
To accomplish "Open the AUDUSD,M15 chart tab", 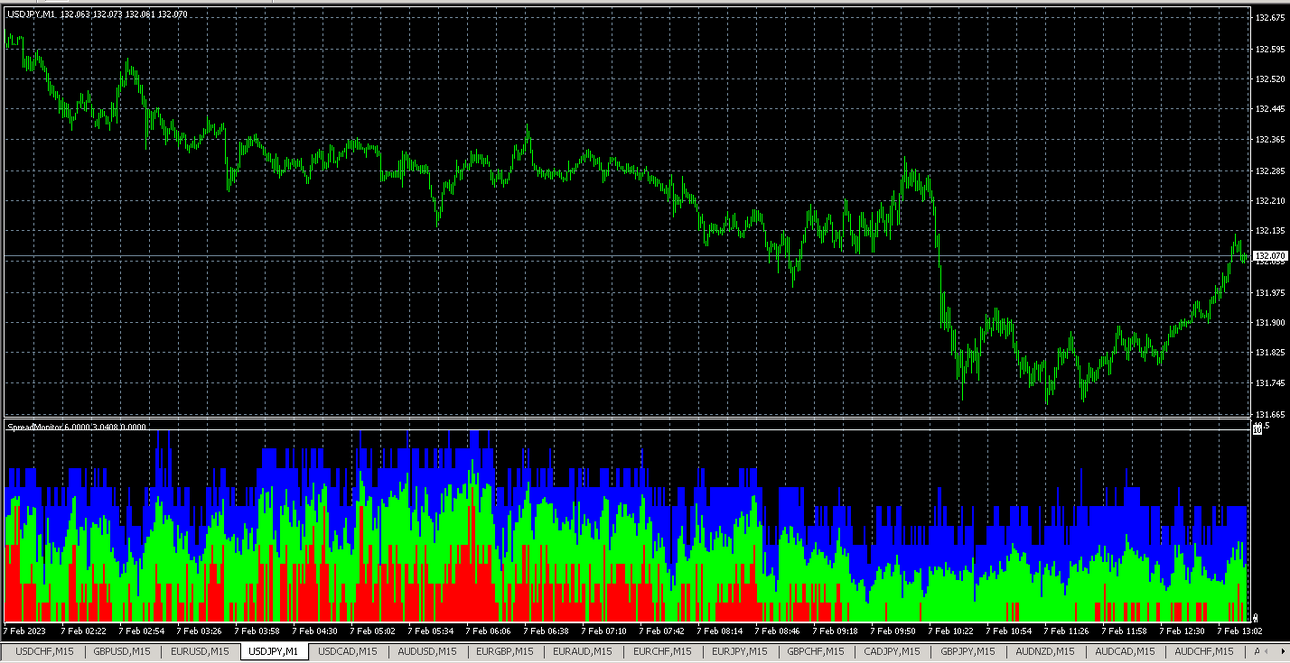I will pyautogui.click(x=428, y=652).
